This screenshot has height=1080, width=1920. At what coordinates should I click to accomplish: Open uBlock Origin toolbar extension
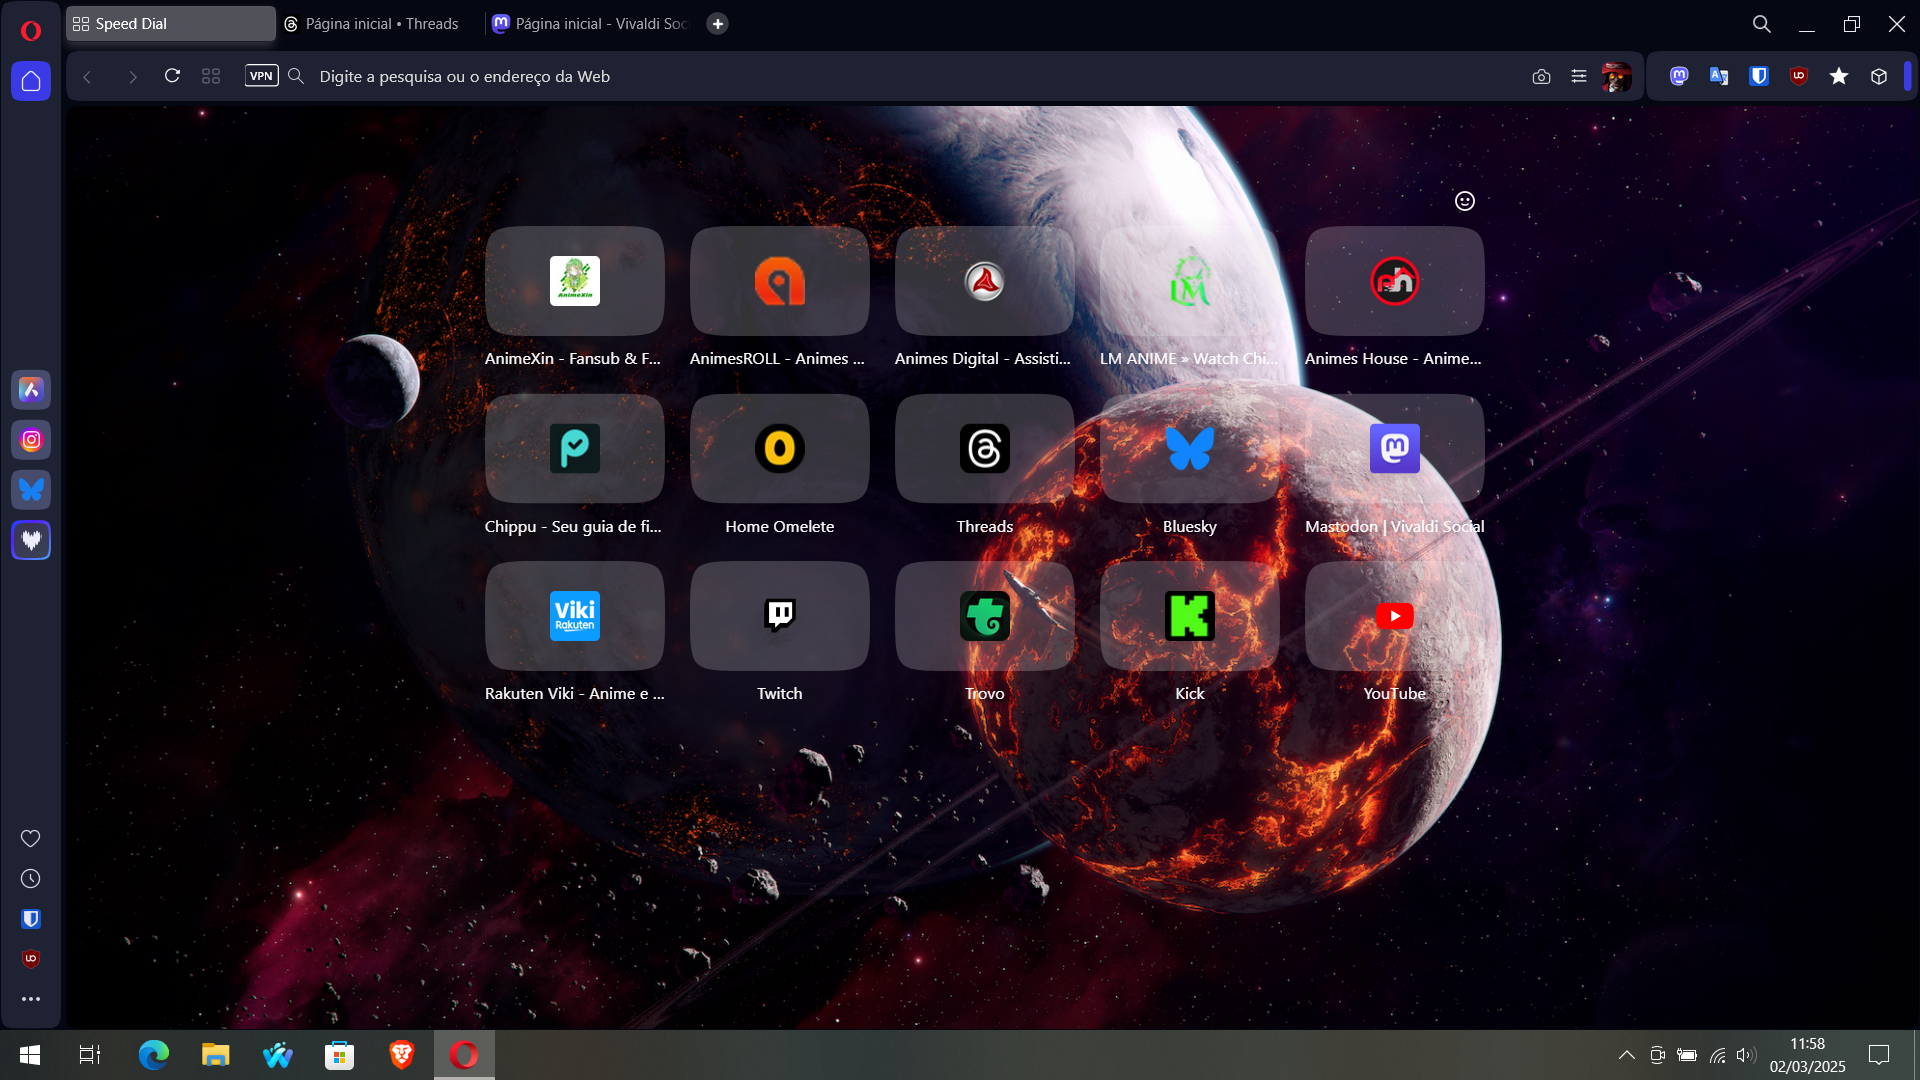(1799, 76)
